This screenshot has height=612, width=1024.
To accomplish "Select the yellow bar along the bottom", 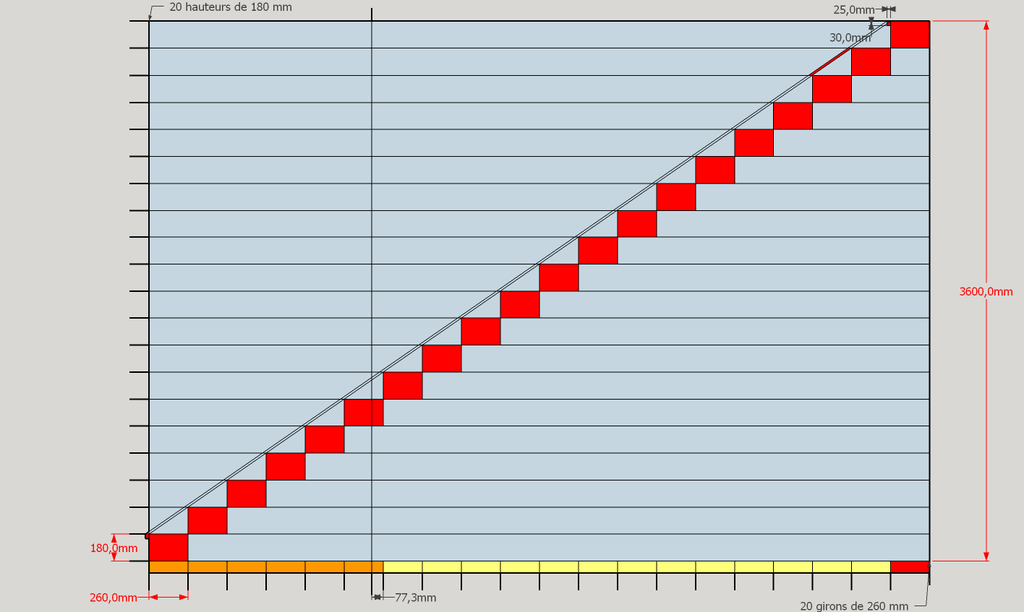I will pos(637,567).
